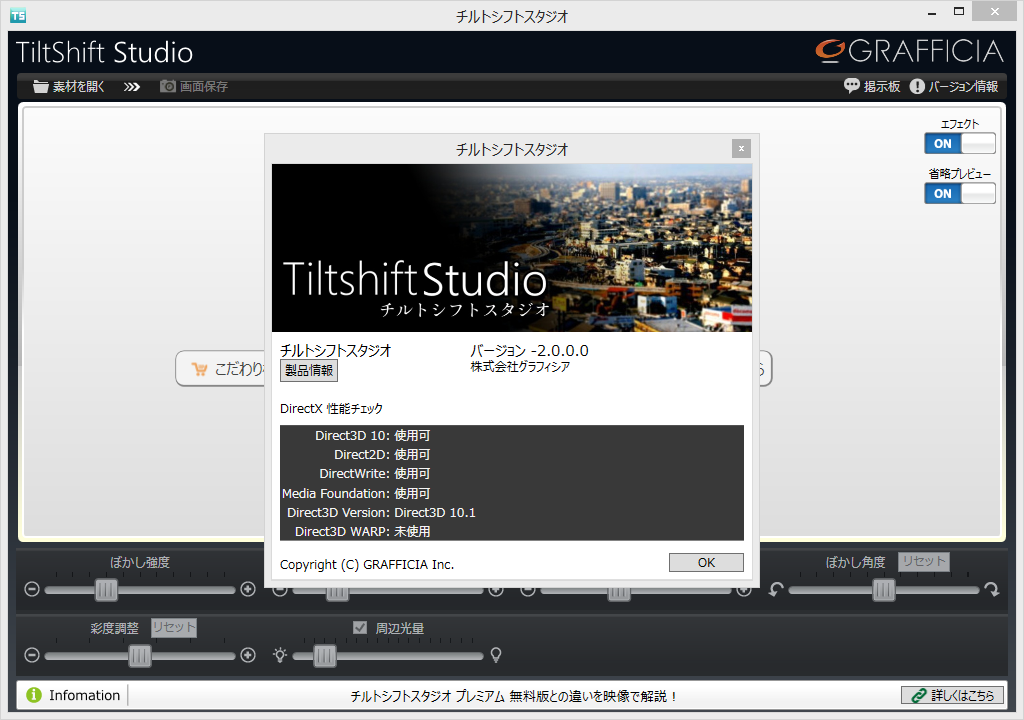Open the 掲示板 speech bubble icon
The width and height of the screenshot is (1024, 720).
[x=851, y=86]
